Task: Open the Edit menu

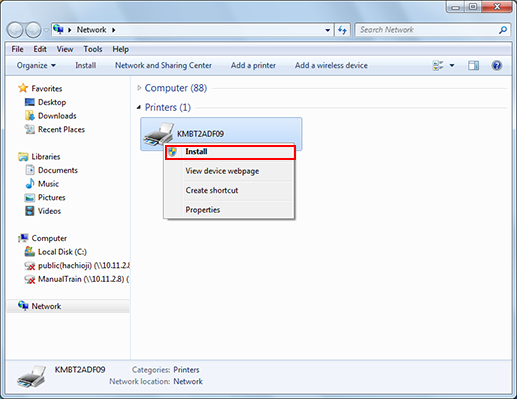Action: 40,49
